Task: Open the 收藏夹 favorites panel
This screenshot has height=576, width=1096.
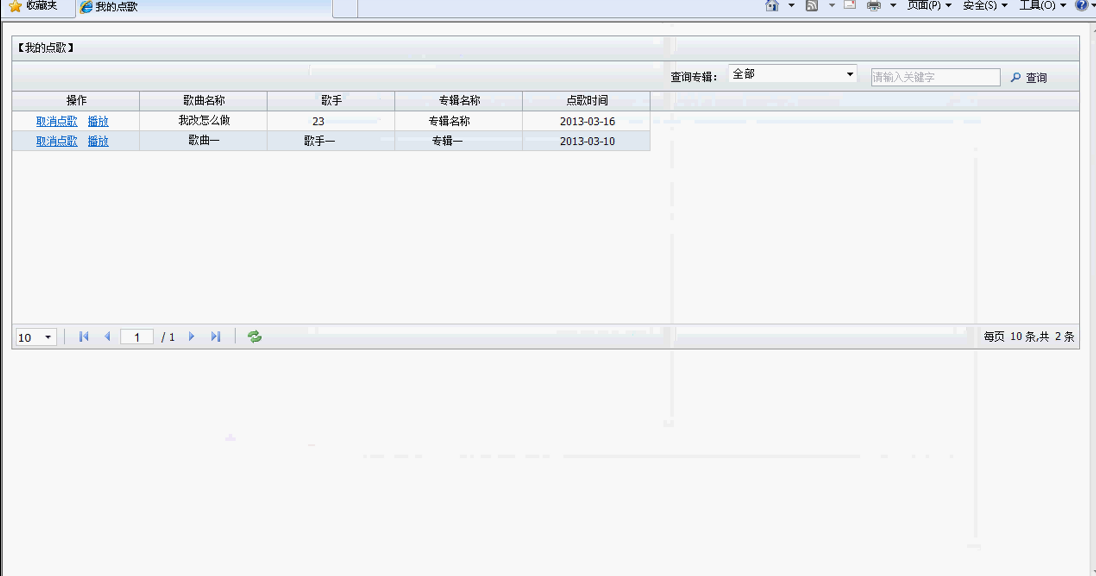Action: [x=34, y=6]
